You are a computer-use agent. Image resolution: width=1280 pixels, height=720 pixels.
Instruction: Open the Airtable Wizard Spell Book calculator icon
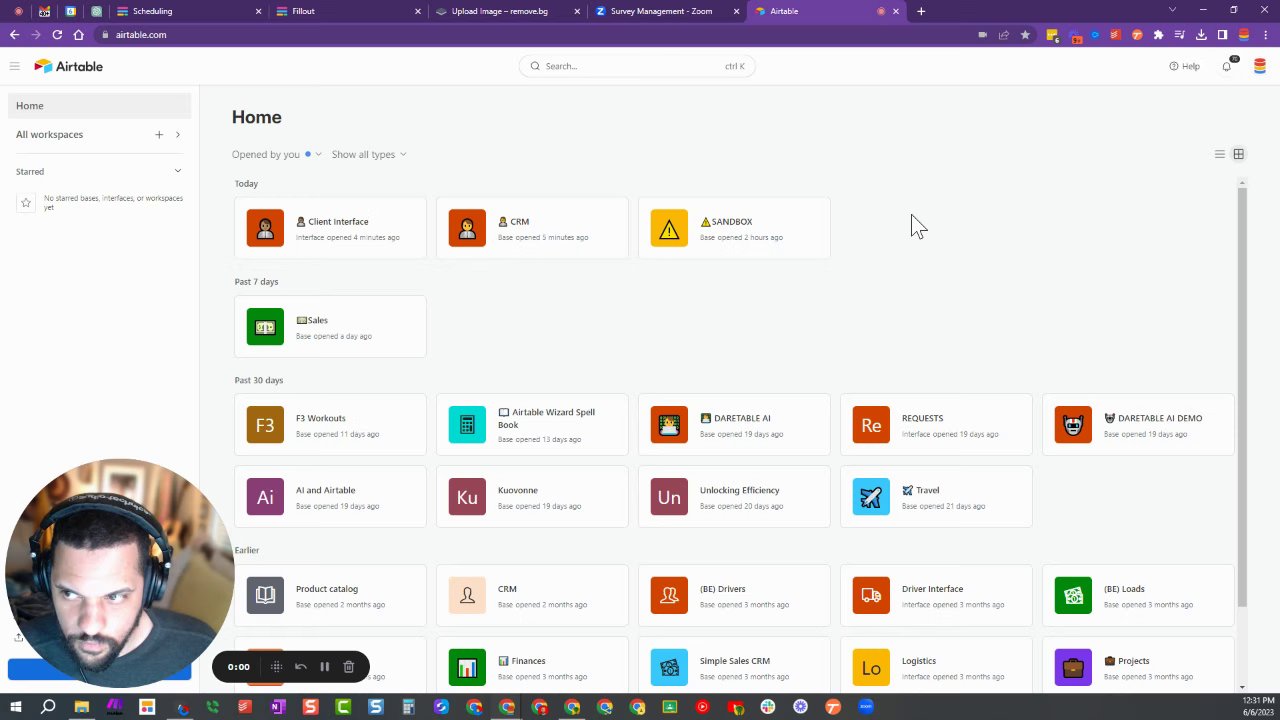[x=467, y=425]
